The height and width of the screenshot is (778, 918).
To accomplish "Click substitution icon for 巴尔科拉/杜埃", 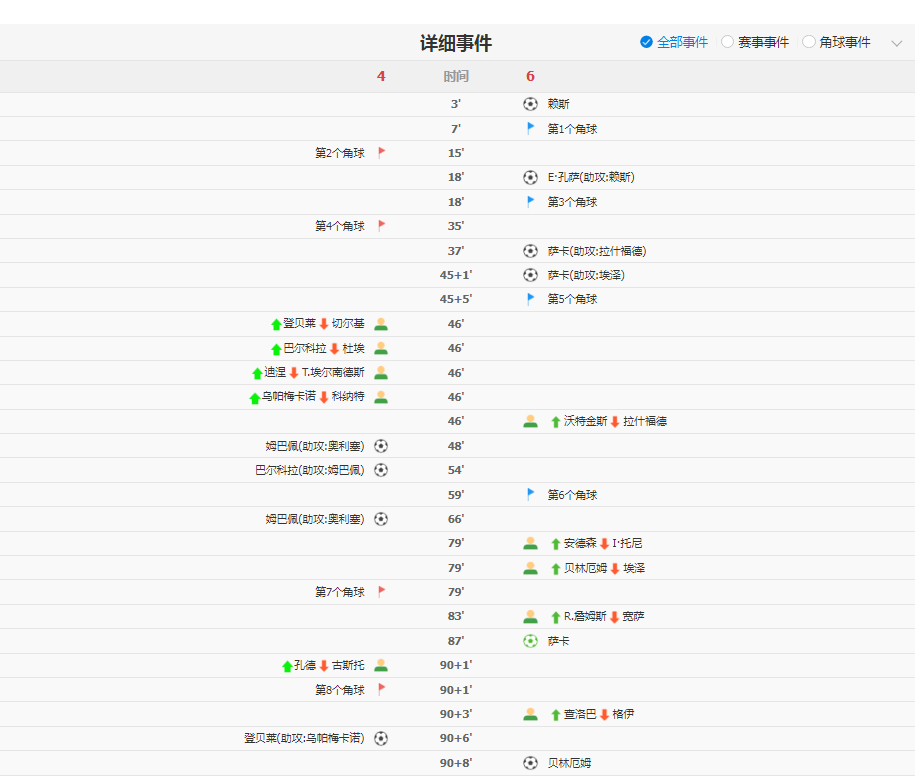I will (381, 348).
